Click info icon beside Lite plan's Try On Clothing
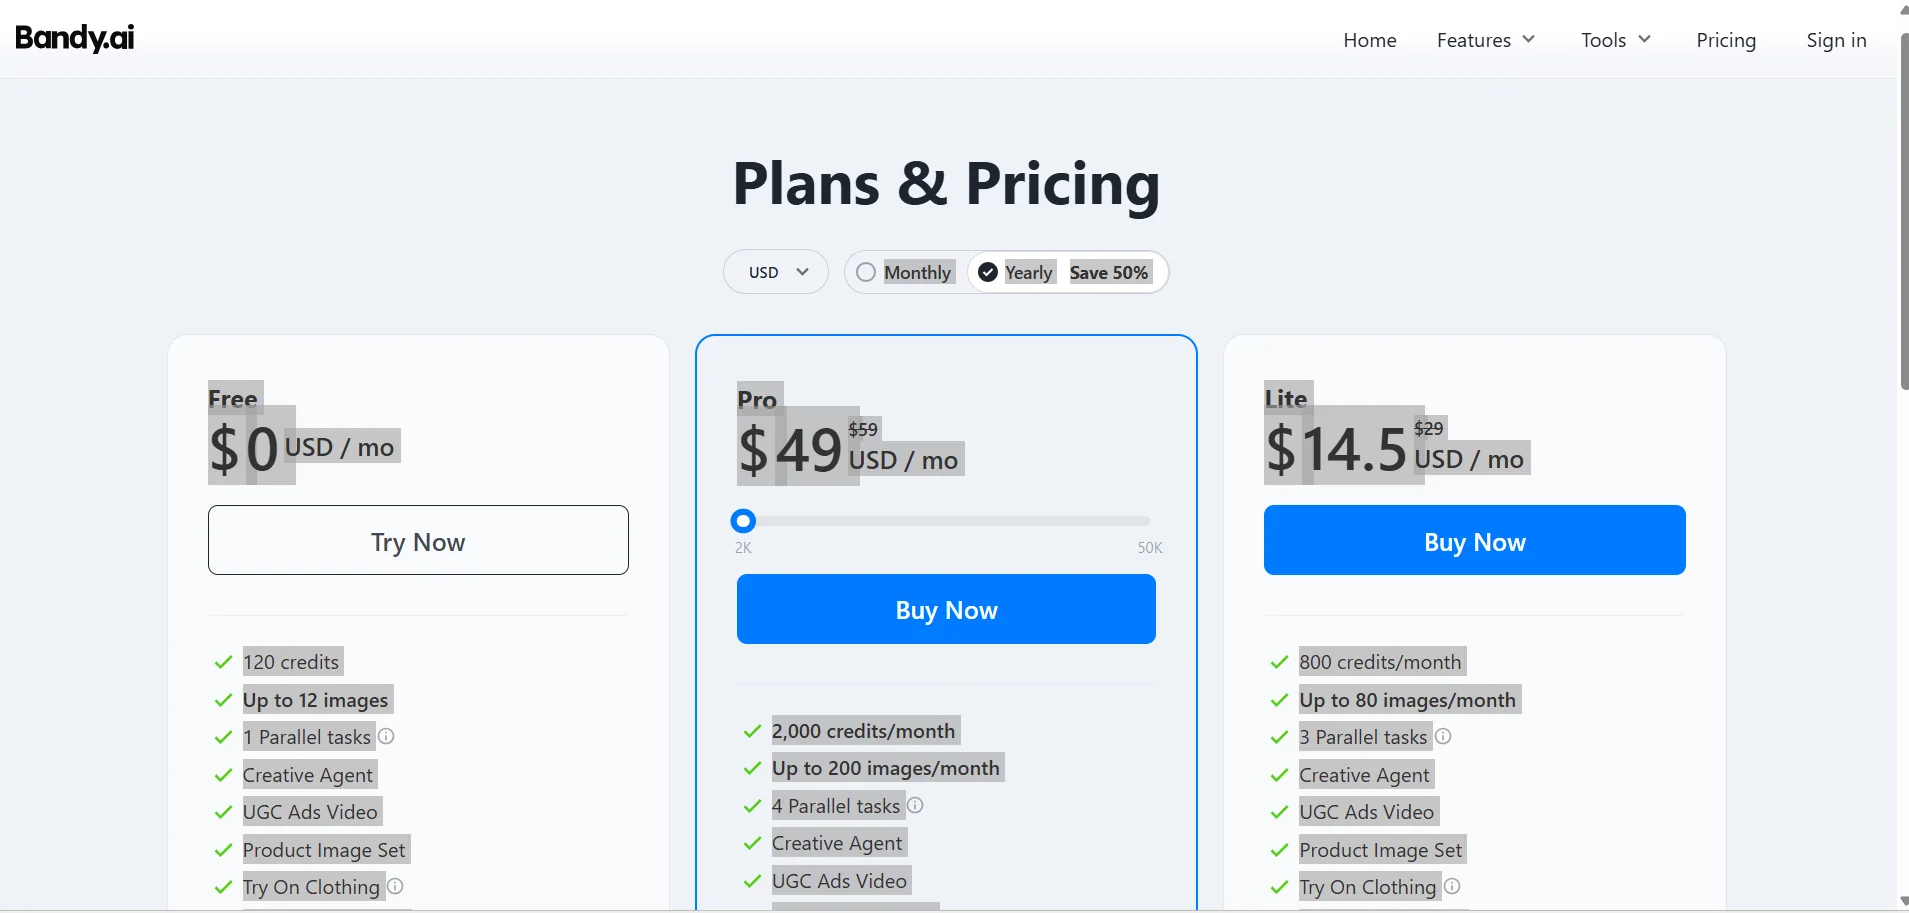1909x913 pixels. [x=1452, y=886]
